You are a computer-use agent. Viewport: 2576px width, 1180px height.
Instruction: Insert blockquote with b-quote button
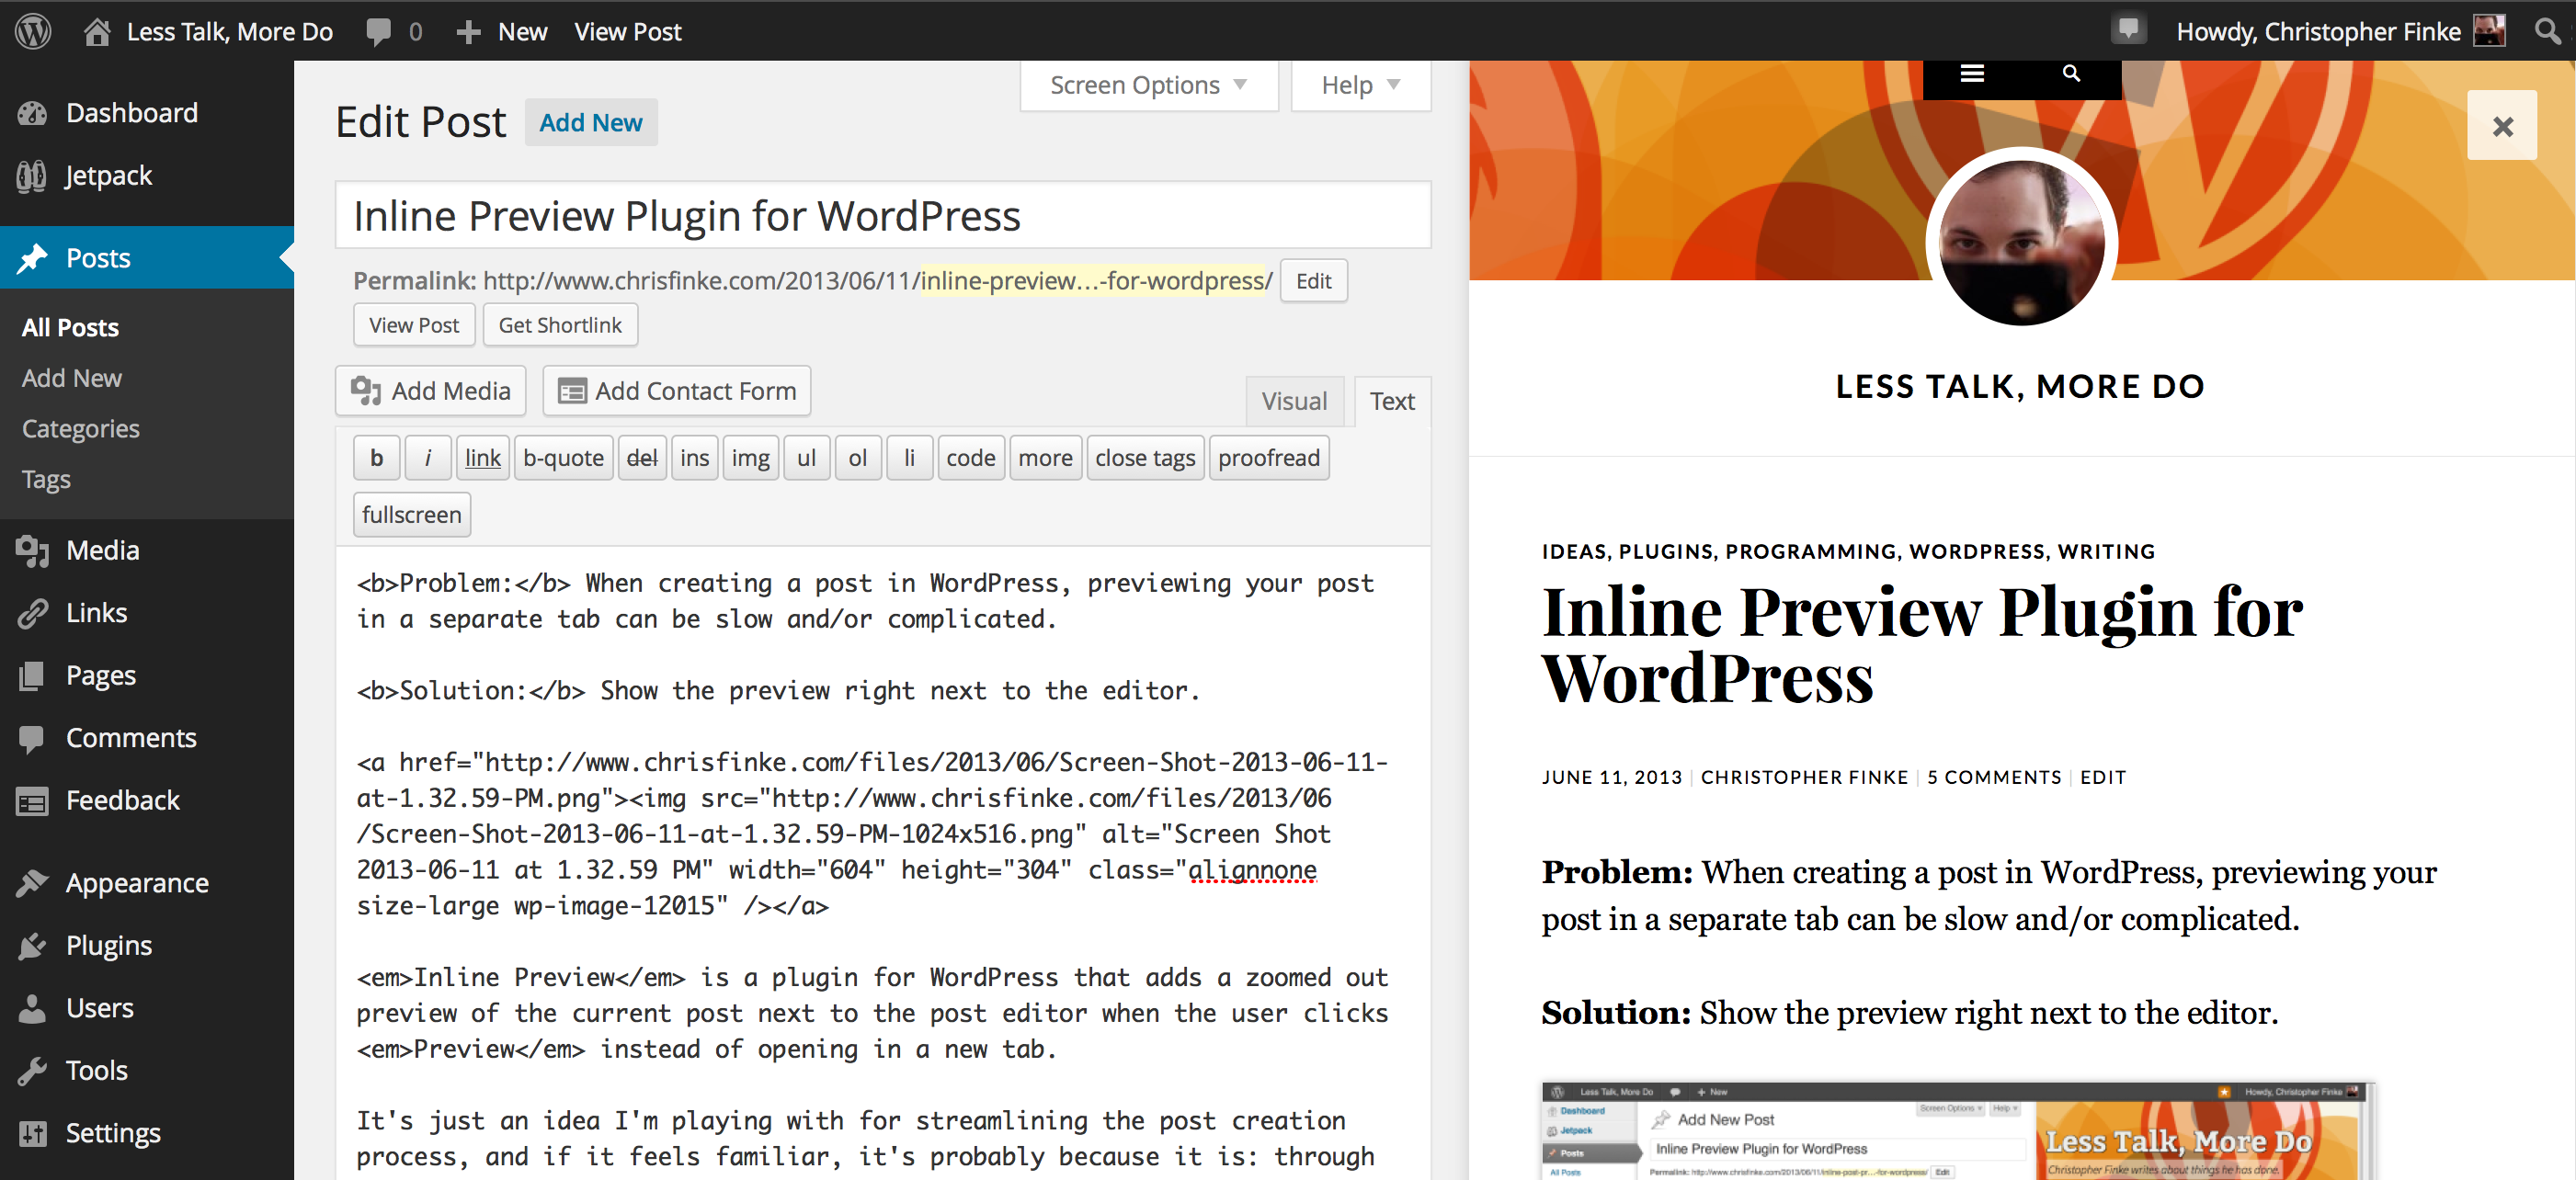point(563,458)
